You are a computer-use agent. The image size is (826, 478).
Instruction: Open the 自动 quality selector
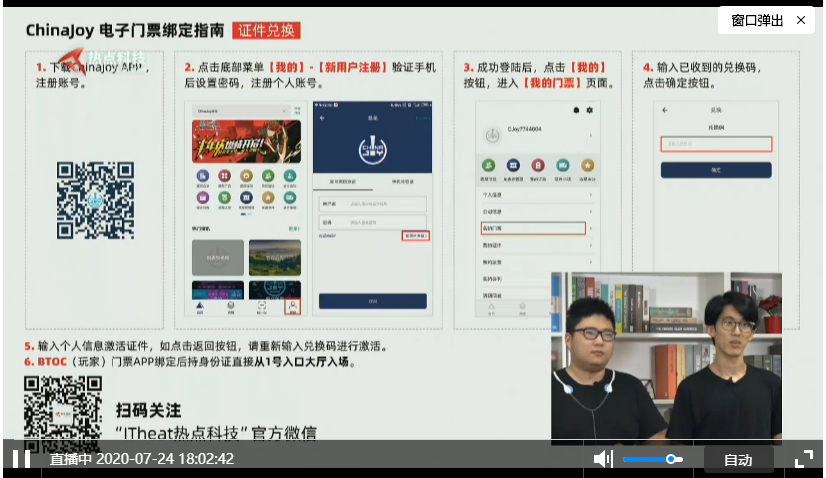coord(738,460)
